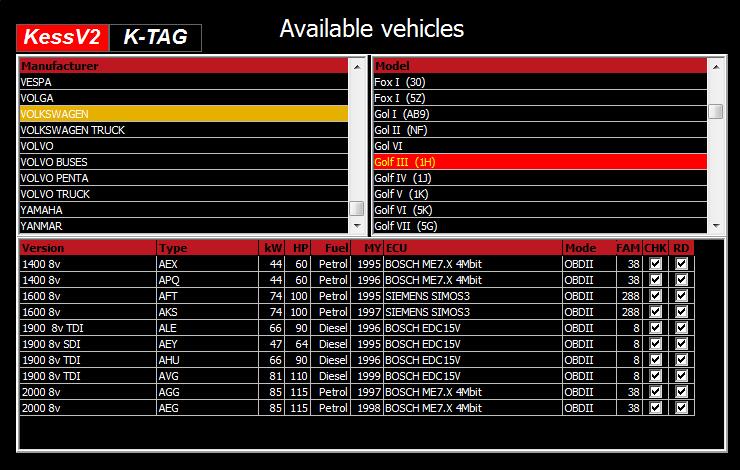Toggle RD checkbox for AFT row
Viewport: 740px width, 470px height.
(681, 296)
